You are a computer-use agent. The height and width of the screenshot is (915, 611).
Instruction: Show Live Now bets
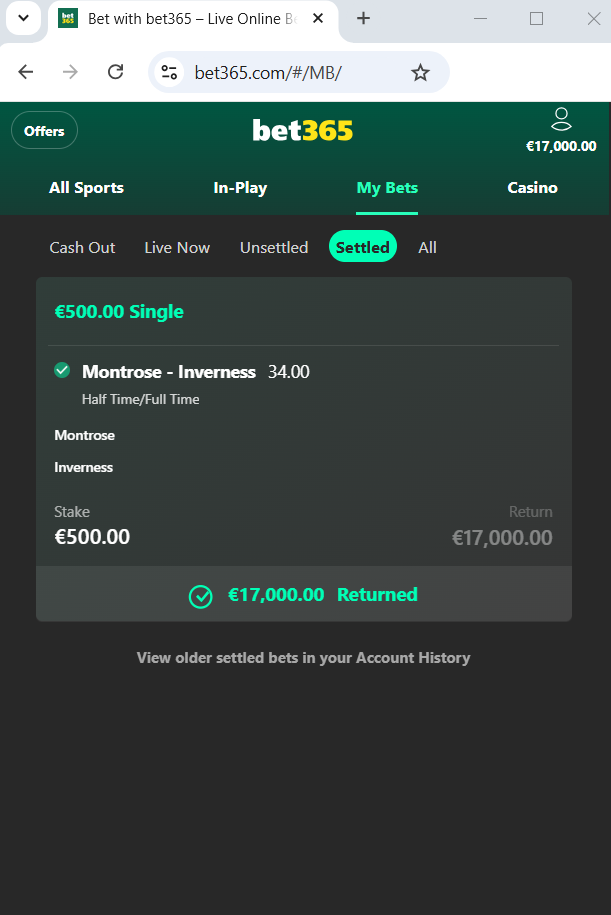(177, 247)
